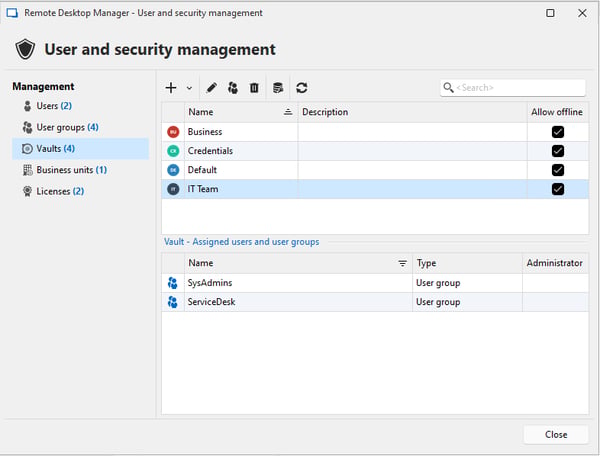Focus the Search input field
Screen dimensions: 600x456
[513, 88]
